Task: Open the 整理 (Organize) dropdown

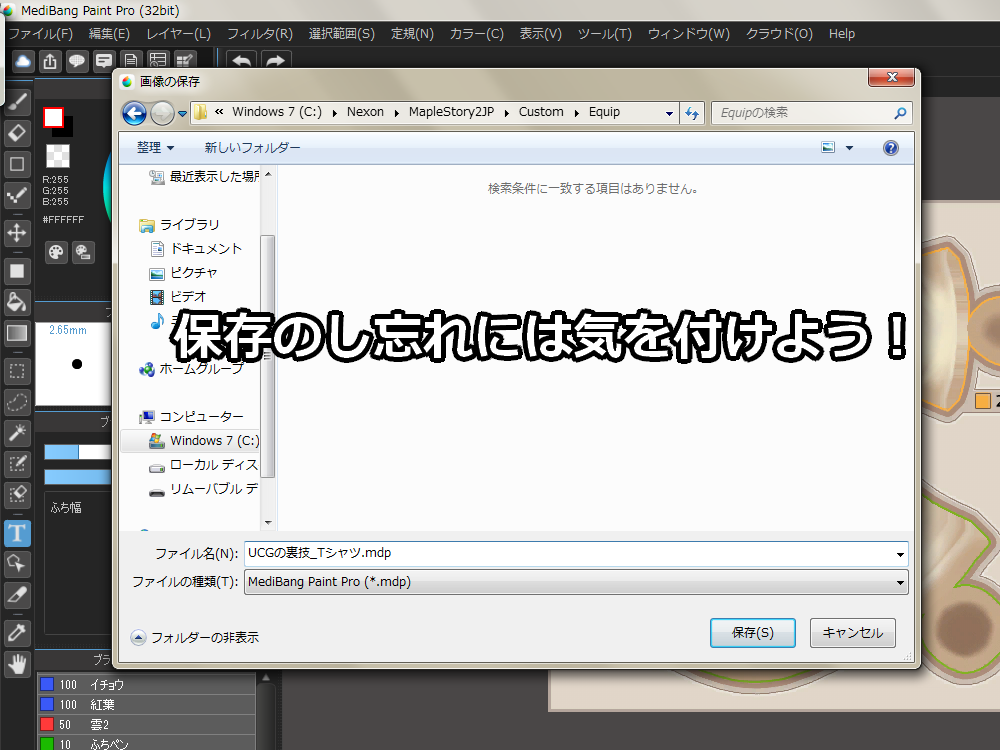Action: click(156, 147)
